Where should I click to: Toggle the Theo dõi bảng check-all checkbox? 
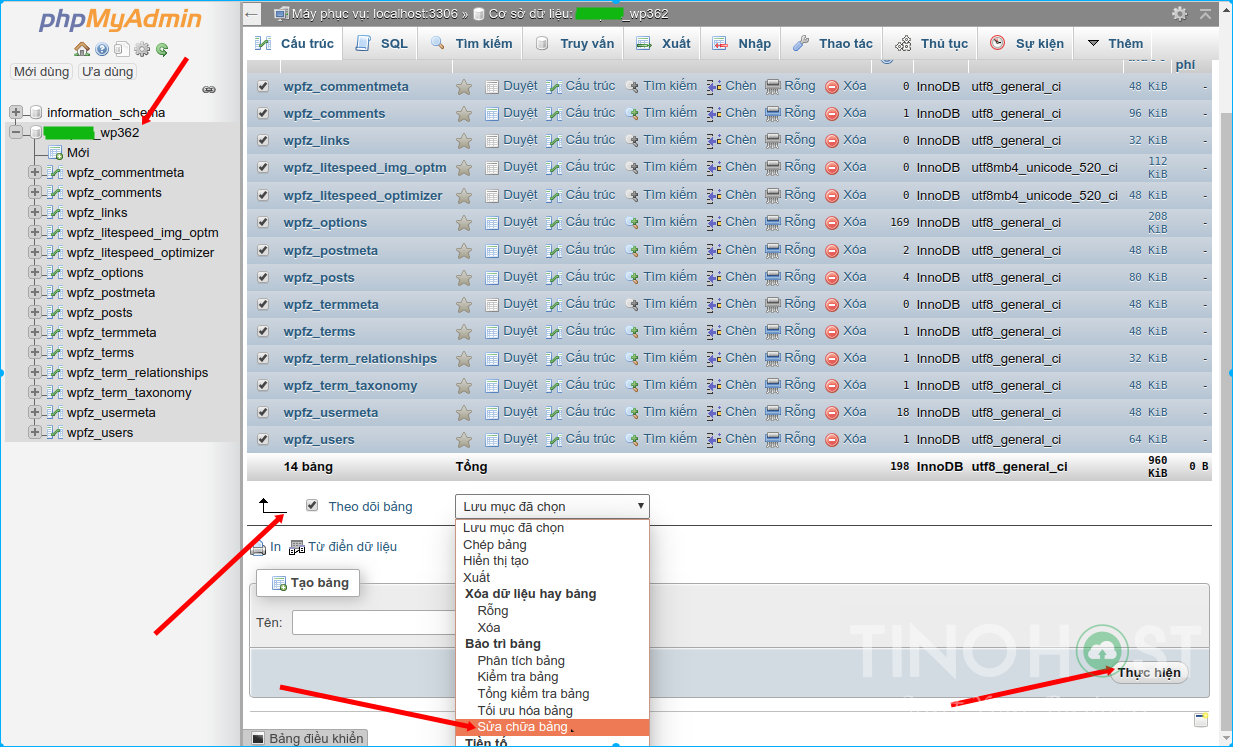coord(312,506)
